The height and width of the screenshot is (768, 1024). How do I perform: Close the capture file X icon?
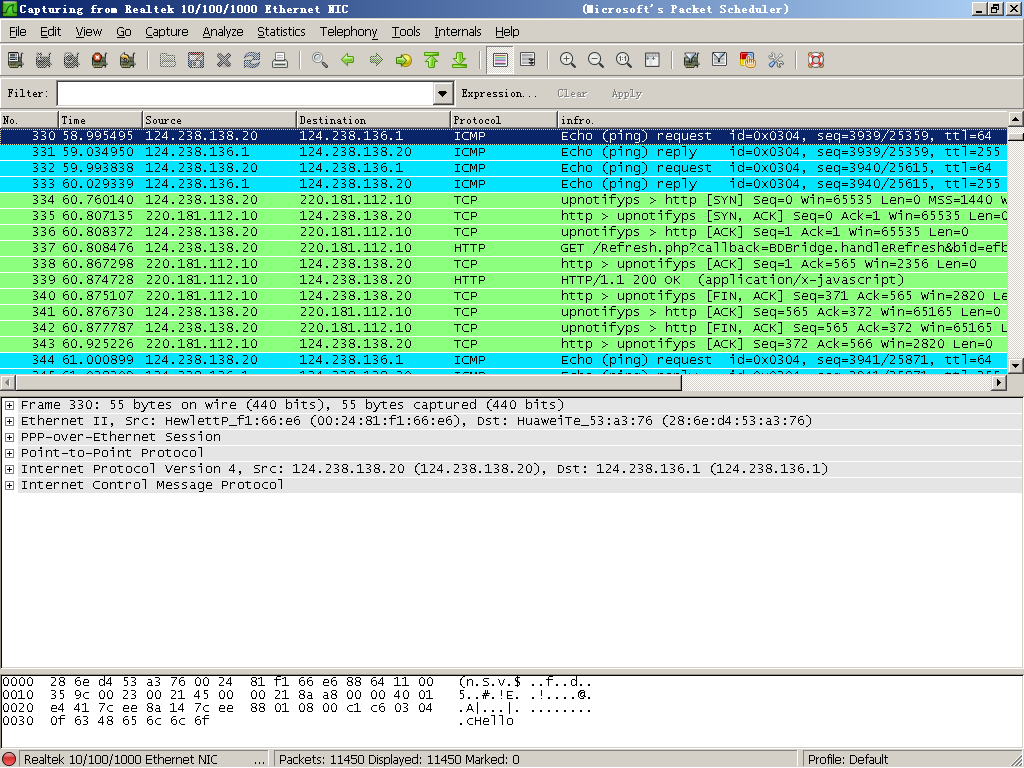224,60
